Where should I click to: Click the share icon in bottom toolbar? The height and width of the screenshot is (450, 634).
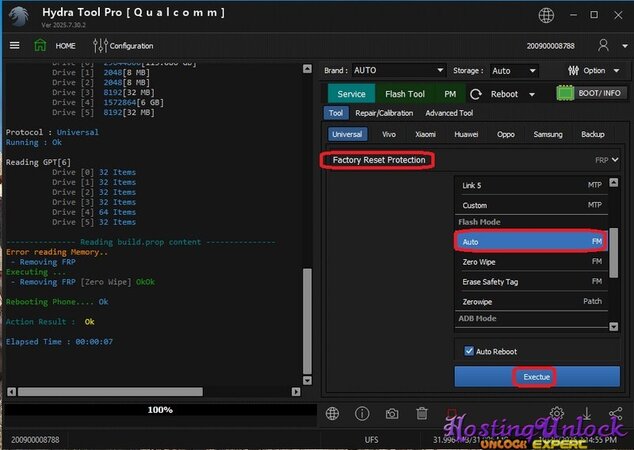coord(615,413)
